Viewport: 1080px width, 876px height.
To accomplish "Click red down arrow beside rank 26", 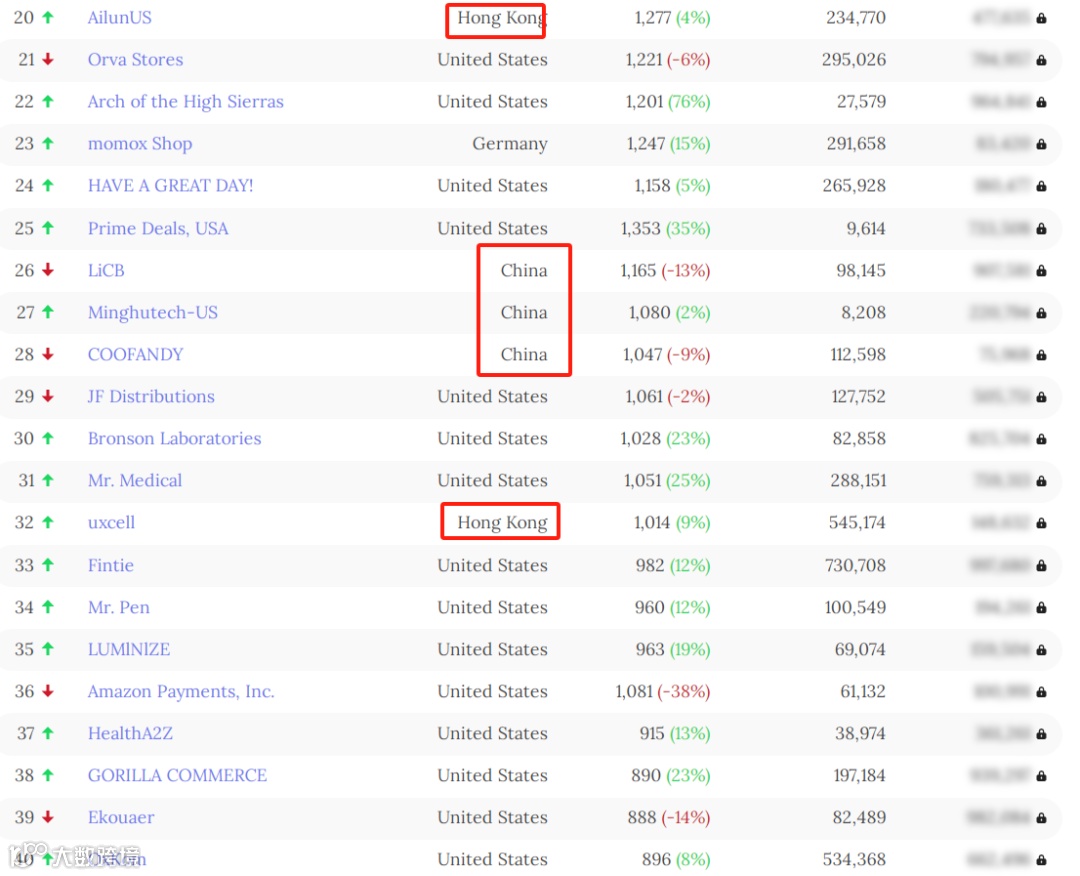I will coord(48,271).
